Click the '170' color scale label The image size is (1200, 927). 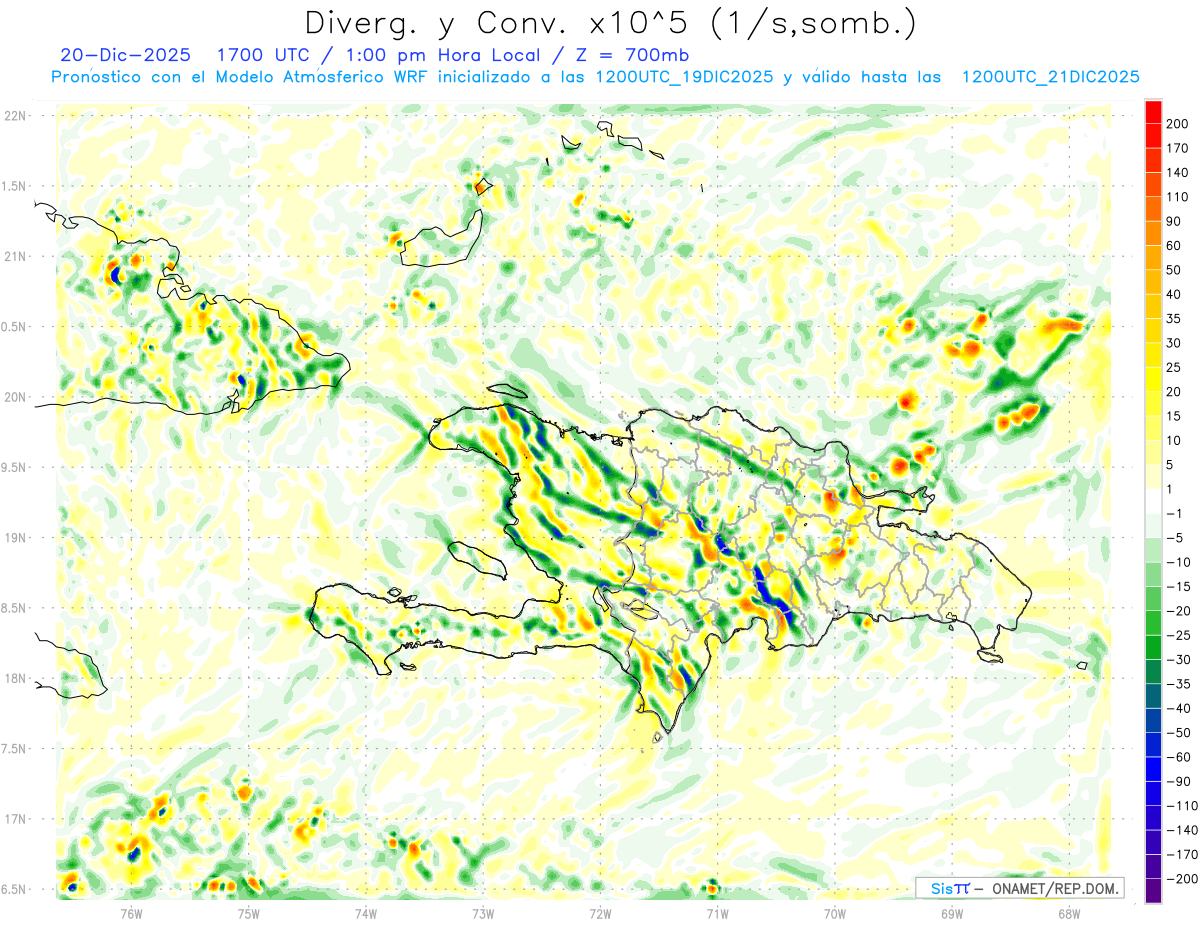[x=1178, y=148]
